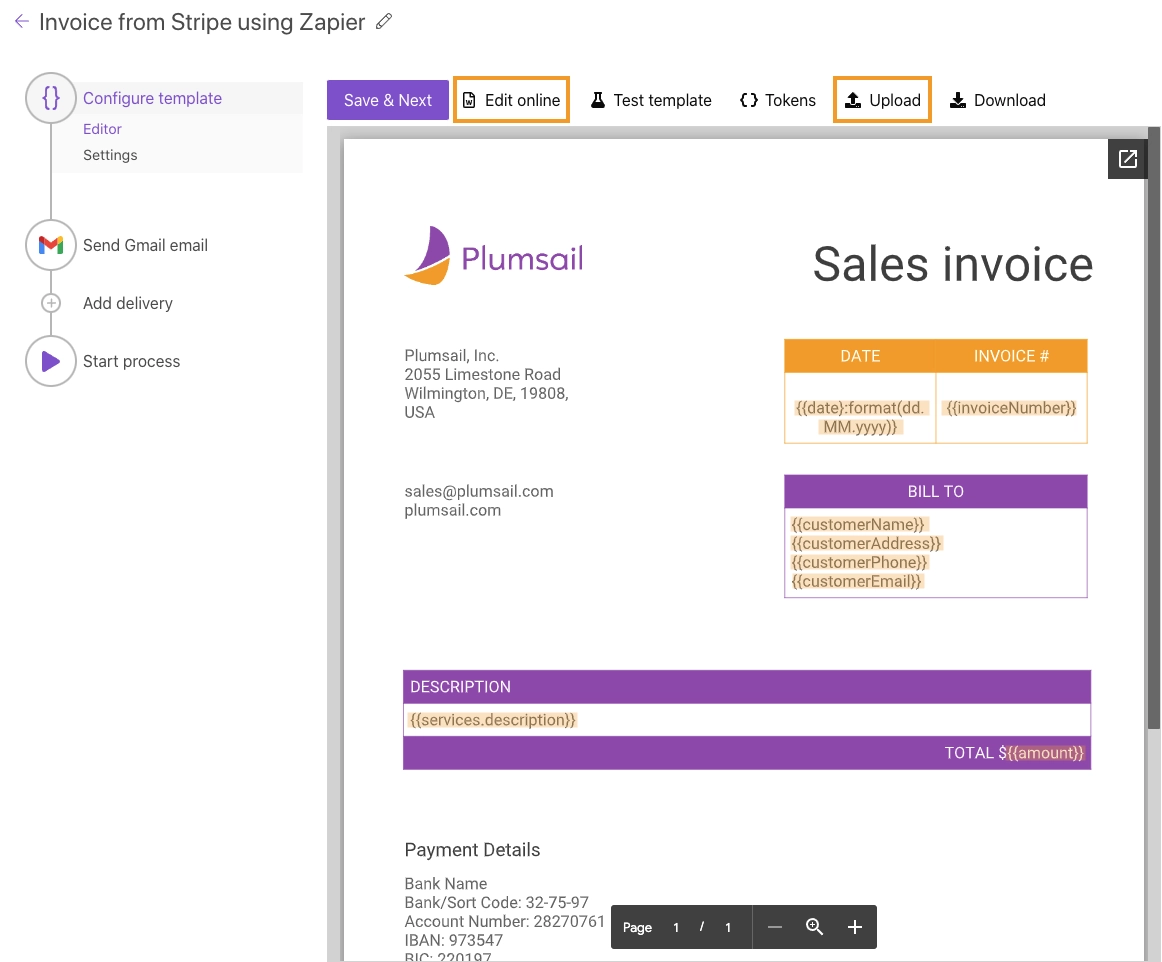Click the {{customerAddress}} token
1162x962 pixels.
coord(866,543)
